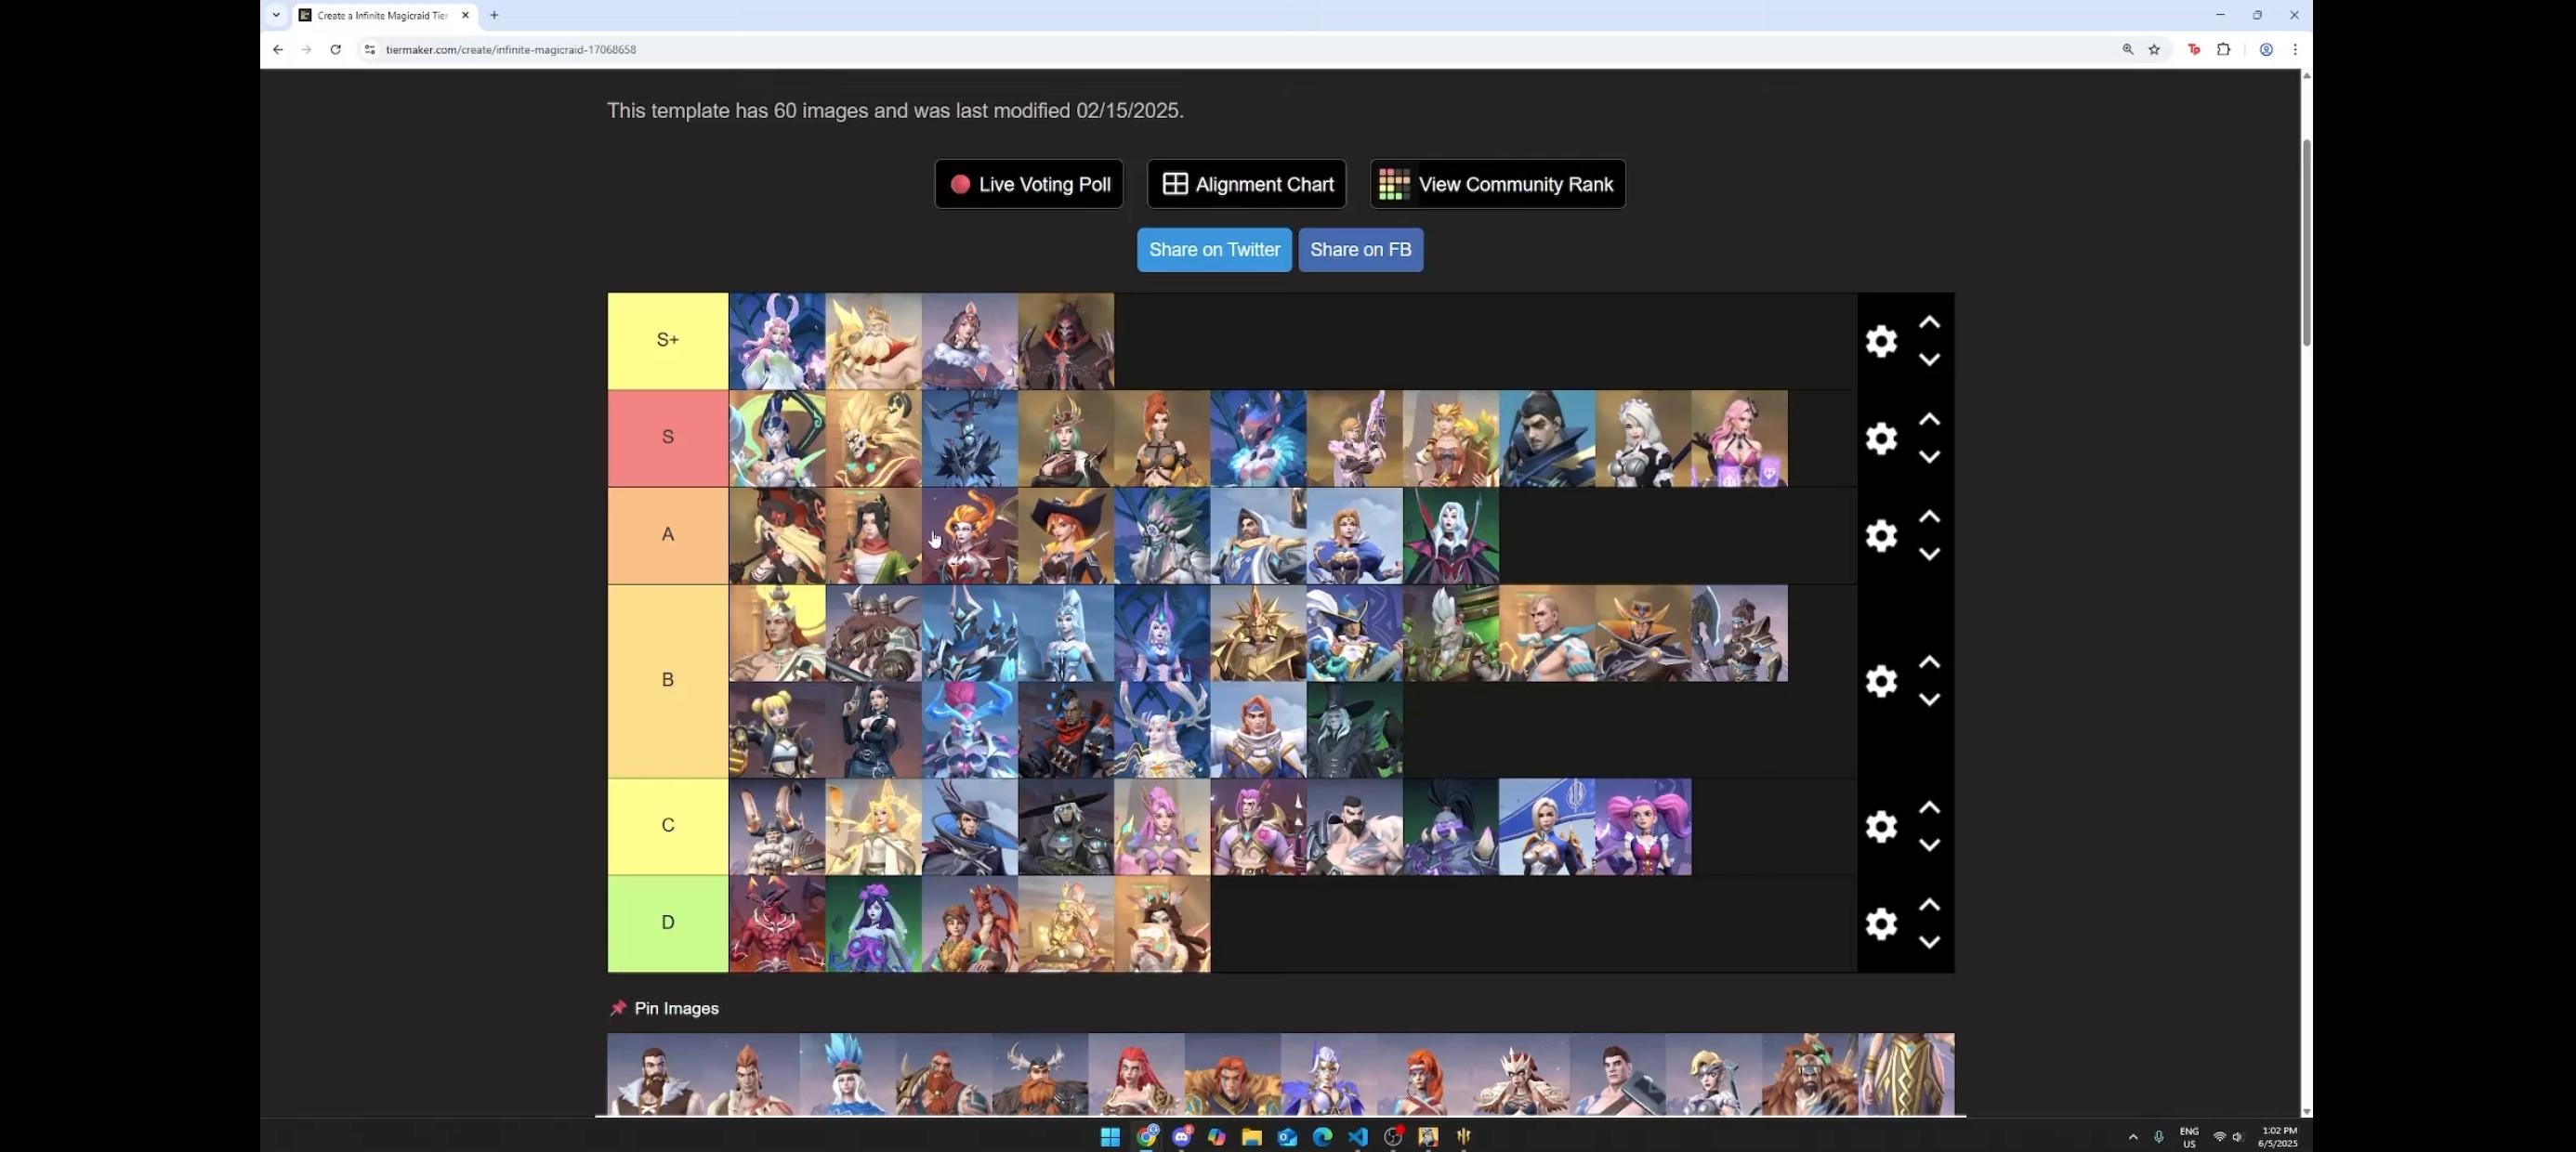The height and width of the screenshot is (1152, 2576).
Task: Open the tab search dropdown arrow
Action: pos(276,15)
